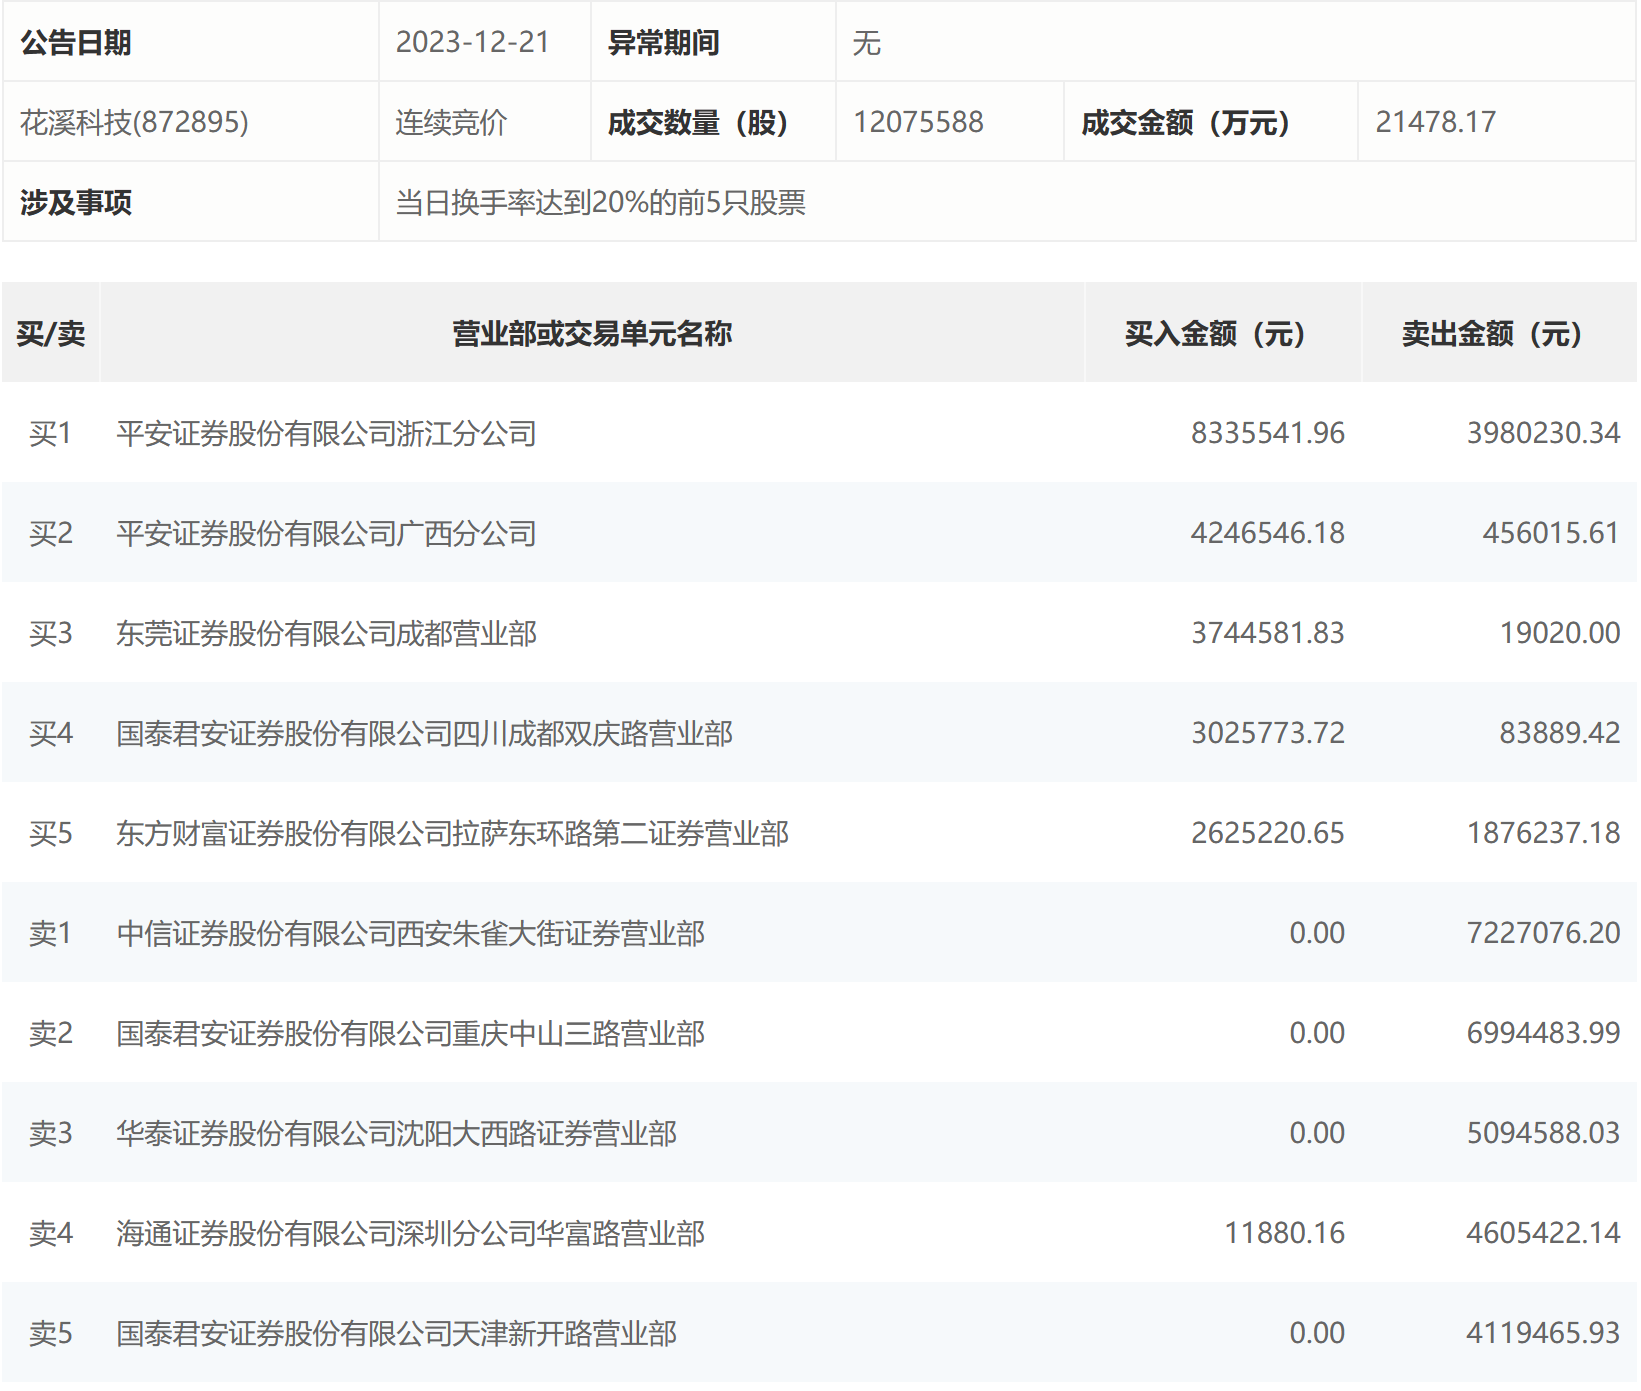Click the 营业部或交易单元名称 column header
The image size is (1641, 1391).
click(x=592, y=333)
